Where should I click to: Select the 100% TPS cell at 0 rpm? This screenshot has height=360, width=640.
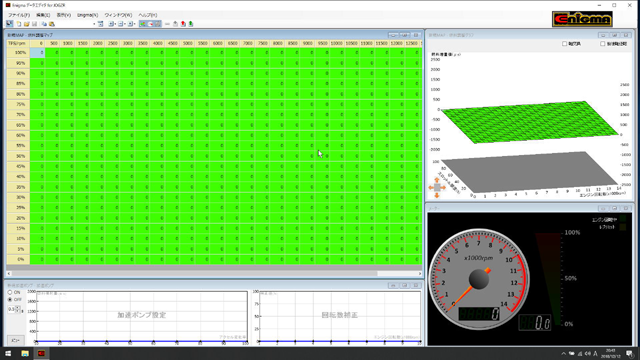coord(37,52)
